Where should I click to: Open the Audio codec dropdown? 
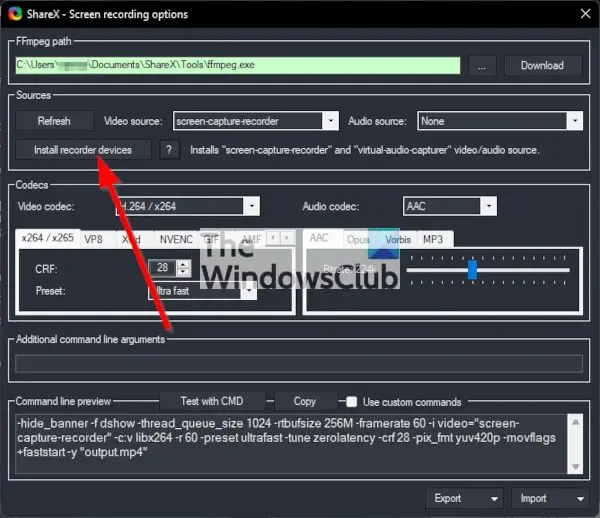(488, 206)
